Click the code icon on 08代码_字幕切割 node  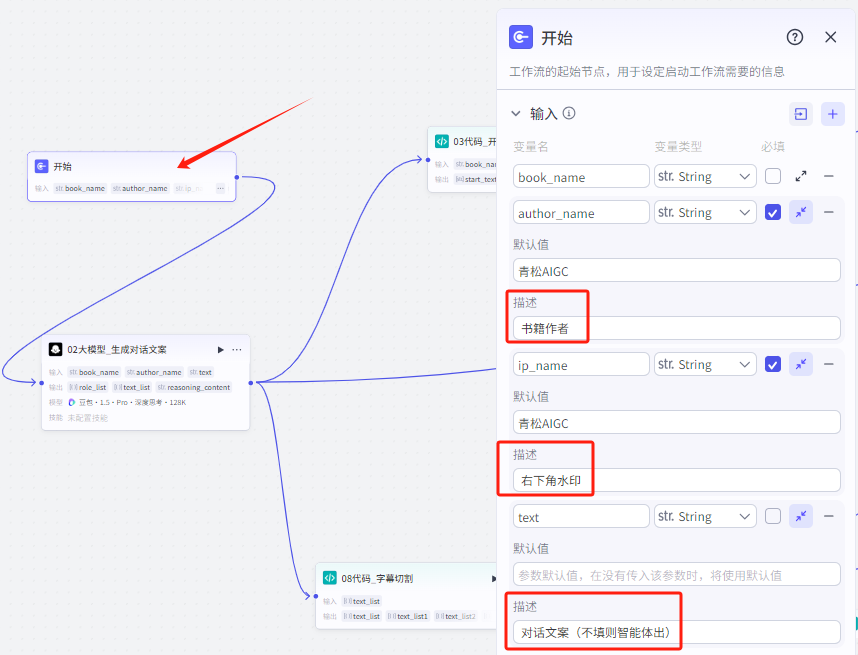[x=331, y=577]
